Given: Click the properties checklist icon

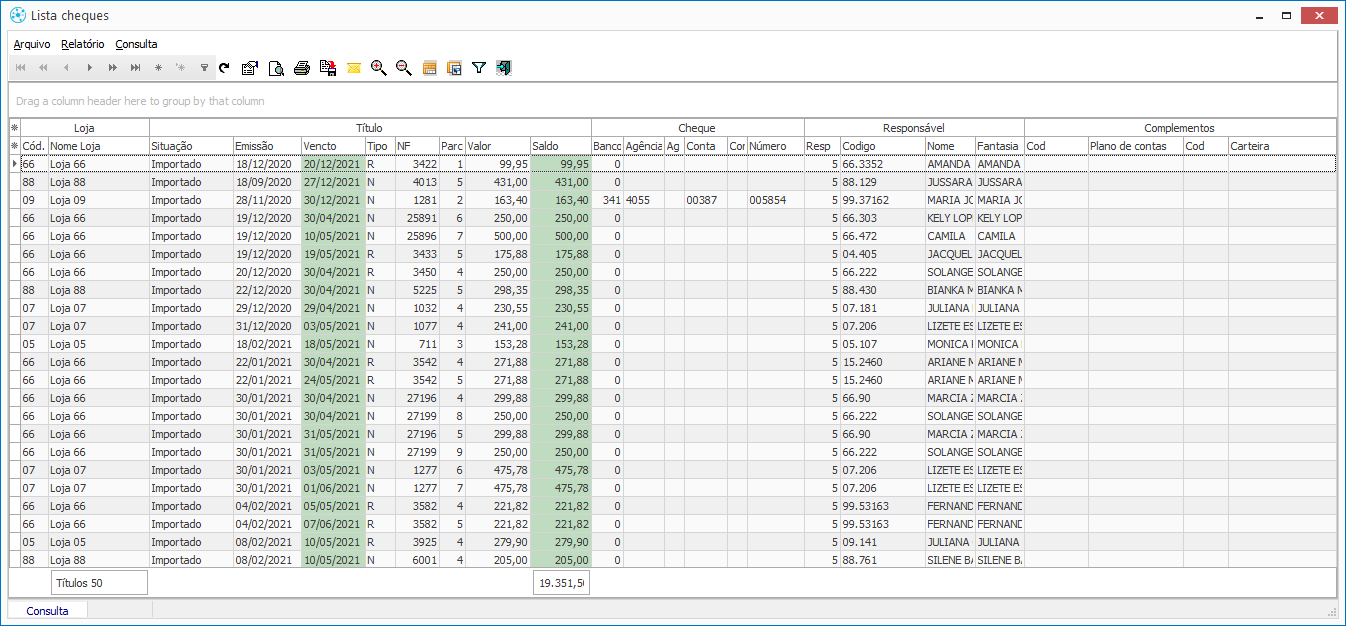Looking at the screenshot, I should tap(250, 68).
